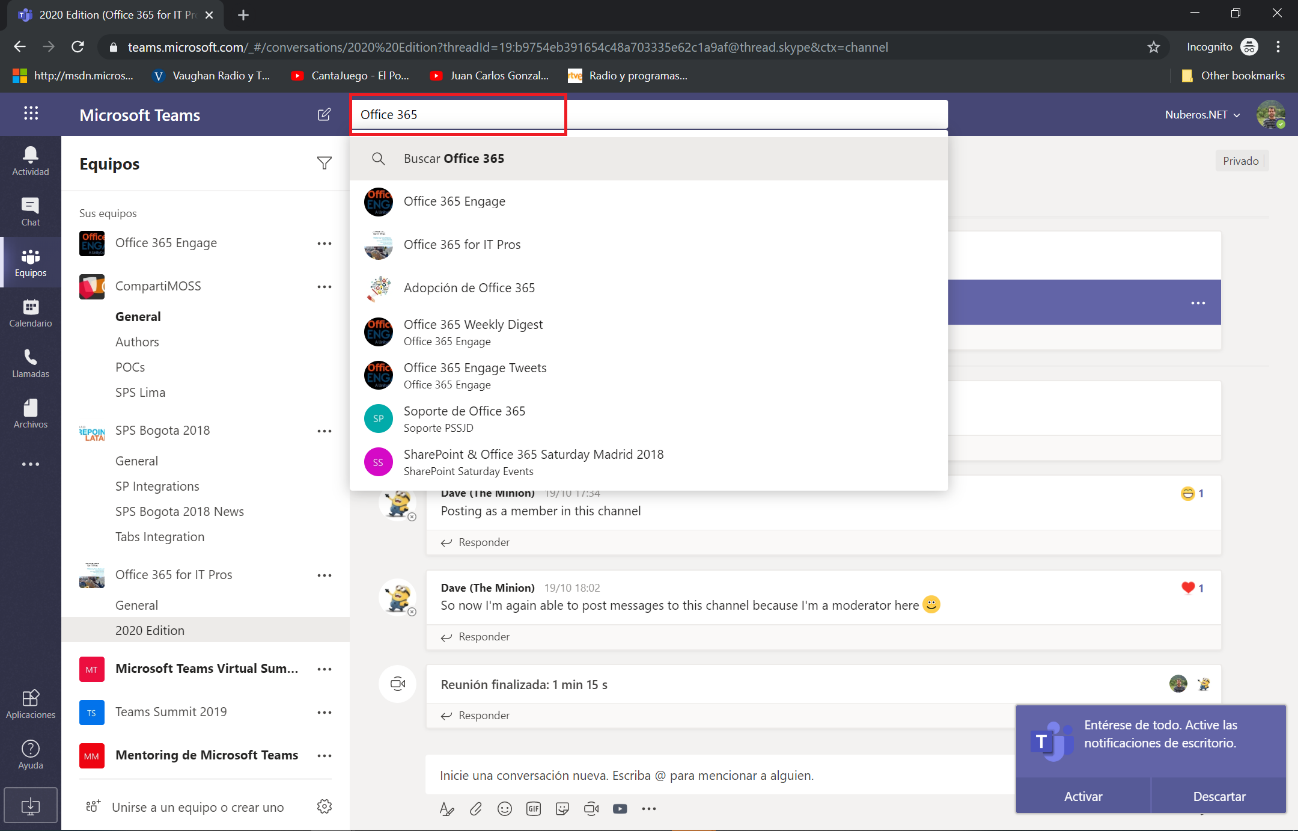
Task: Expand options for Office 365 Engage team
Action: pos(324,243)
